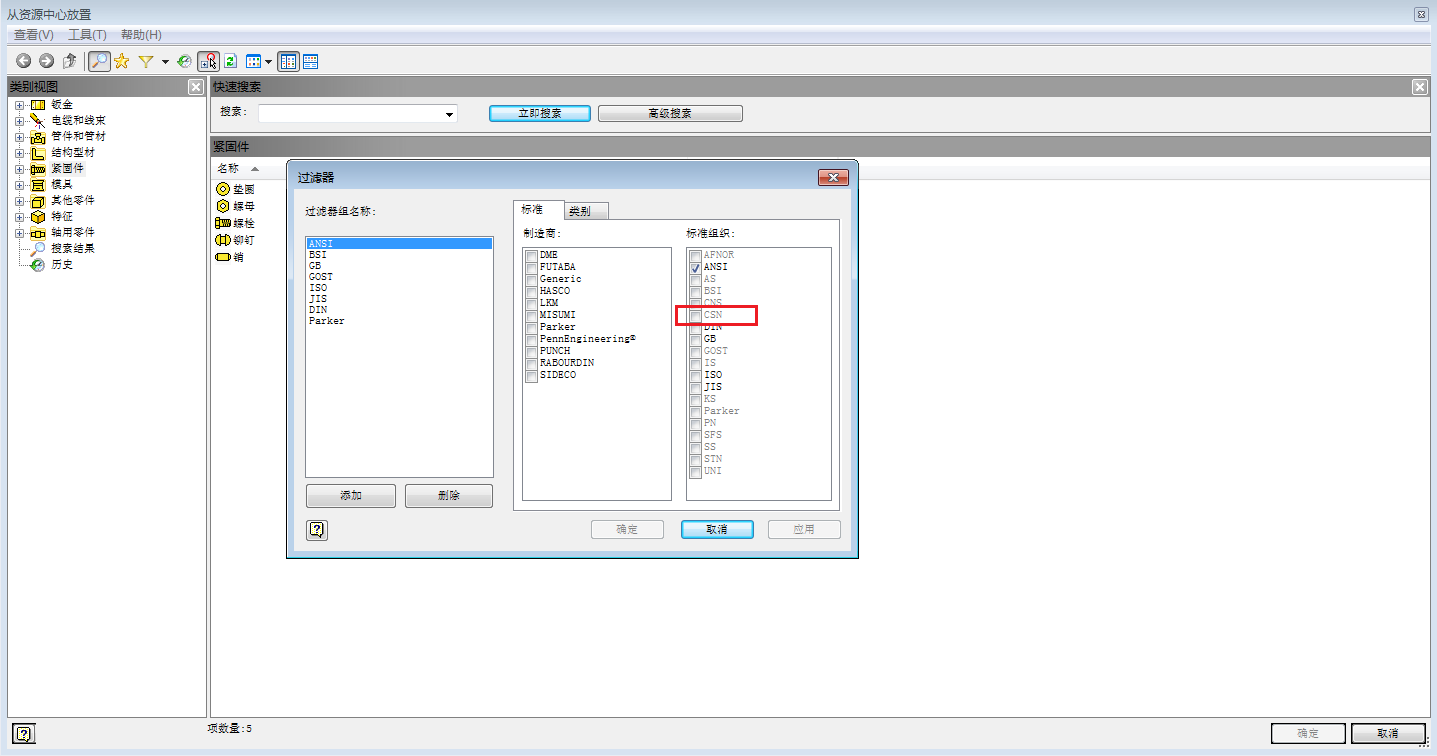Select GOST in filter group list
The image size is (1437, 756).
pos(399,277)
